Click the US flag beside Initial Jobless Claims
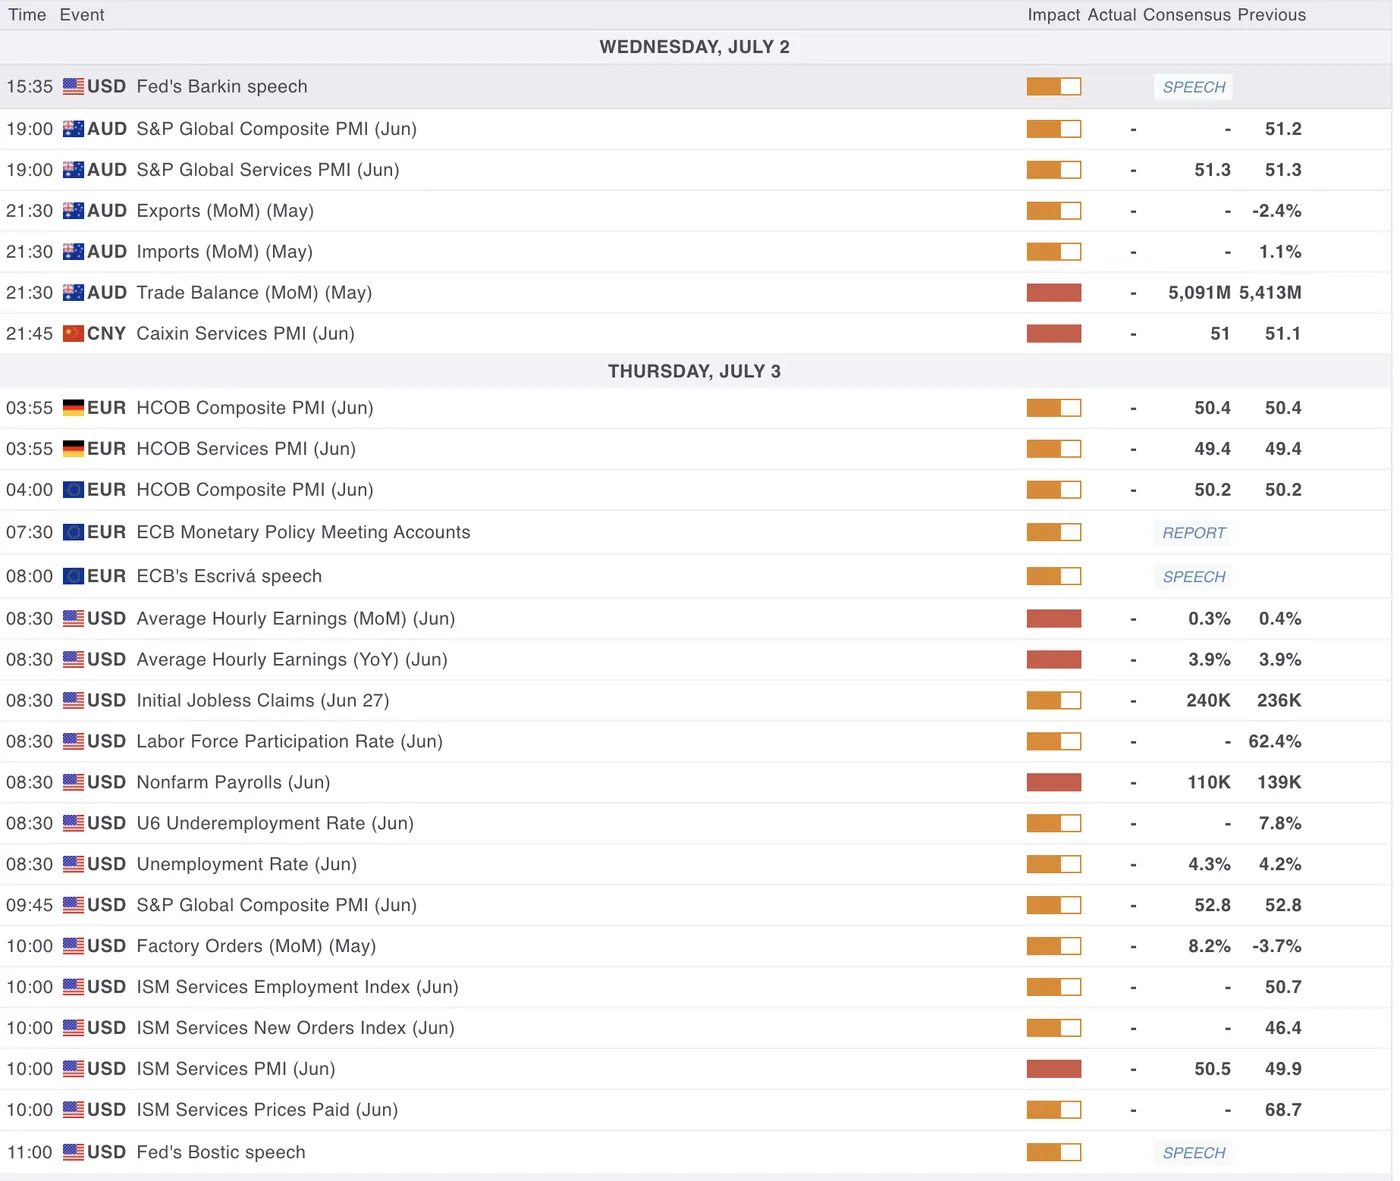Image resolution: width=1400 pixels, height=1181 pixels. point(73,701)
